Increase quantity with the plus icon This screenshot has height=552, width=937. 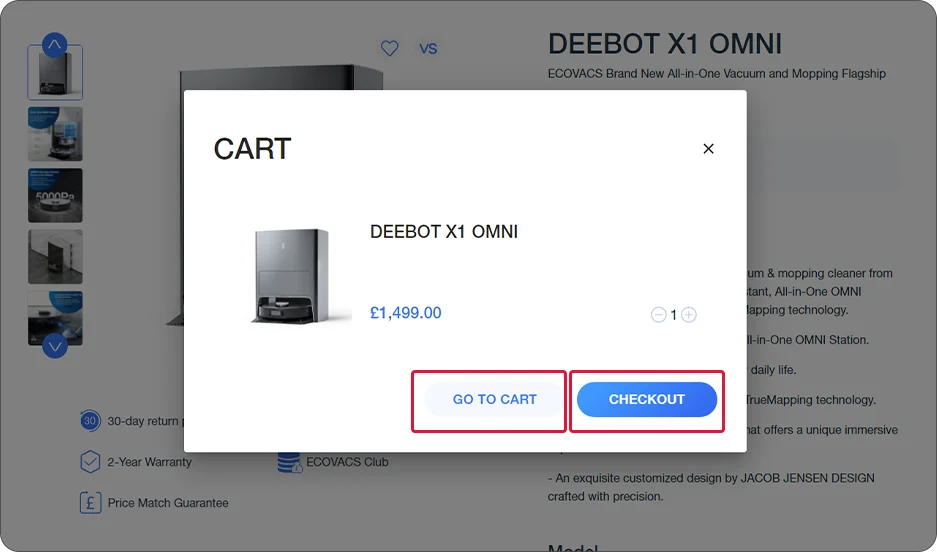tap(689, 315)
